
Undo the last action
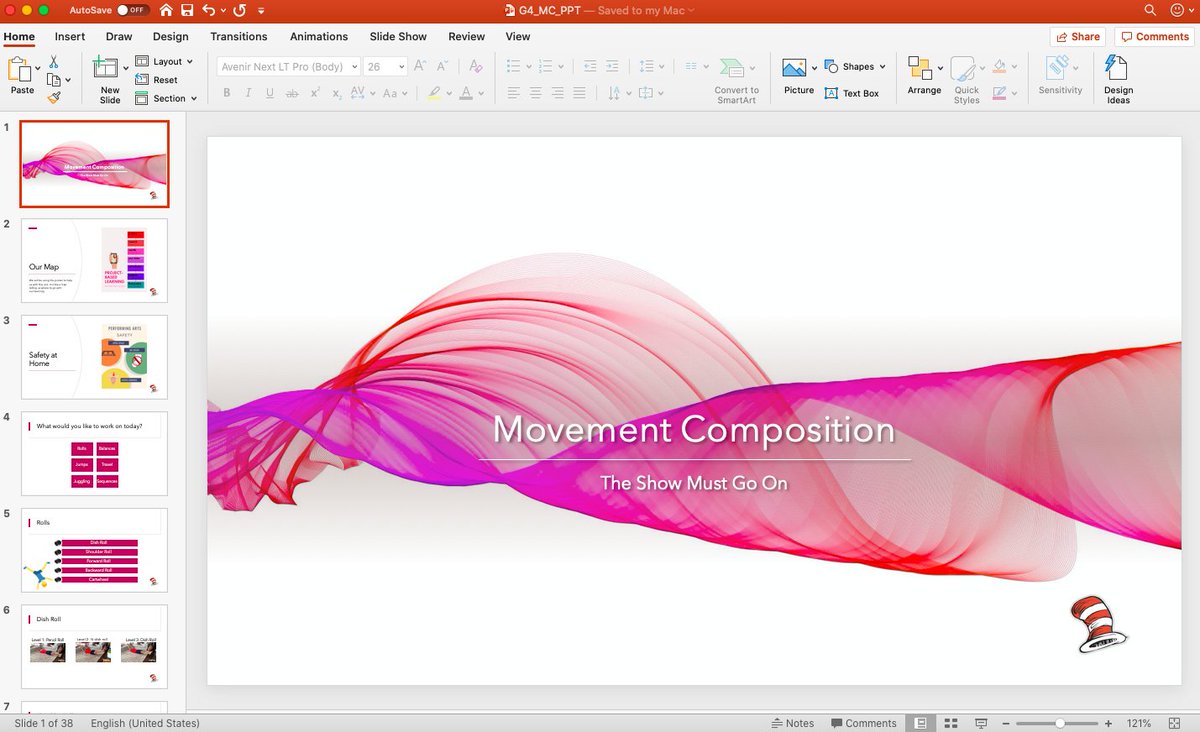pyautogui.click(x=208, y=10)
